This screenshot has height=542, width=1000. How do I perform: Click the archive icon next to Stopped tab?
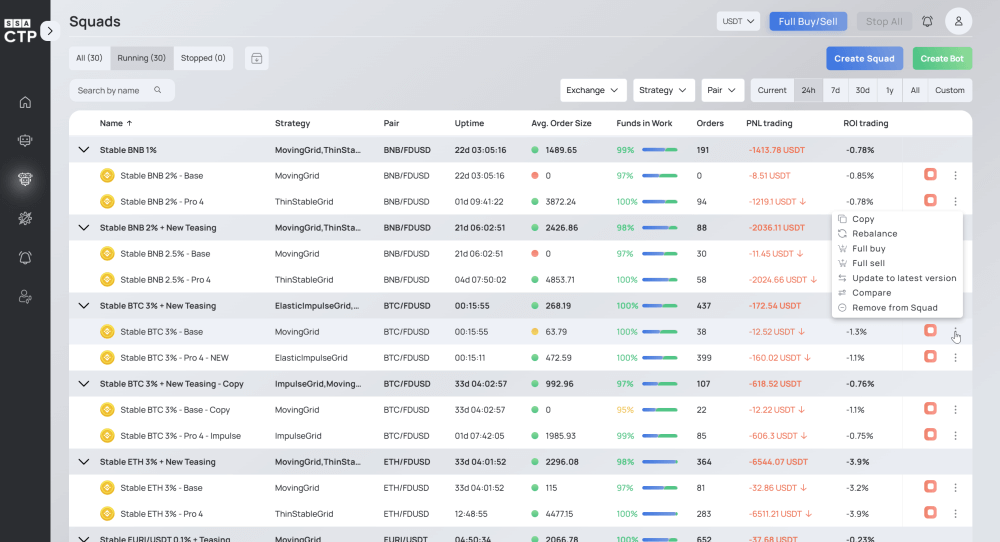coord(256,58)
